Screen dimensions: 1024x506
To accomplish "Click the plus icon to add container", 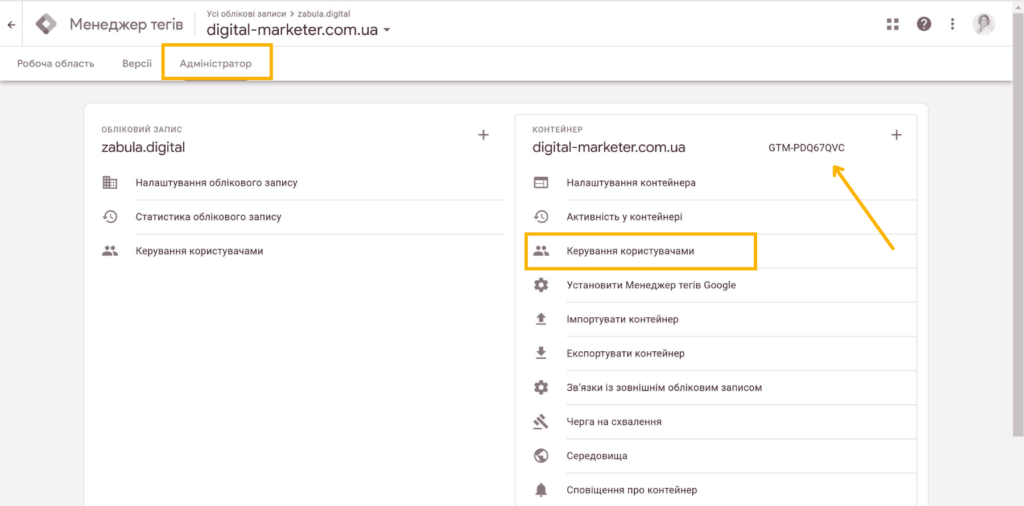I will pos(897,135).
